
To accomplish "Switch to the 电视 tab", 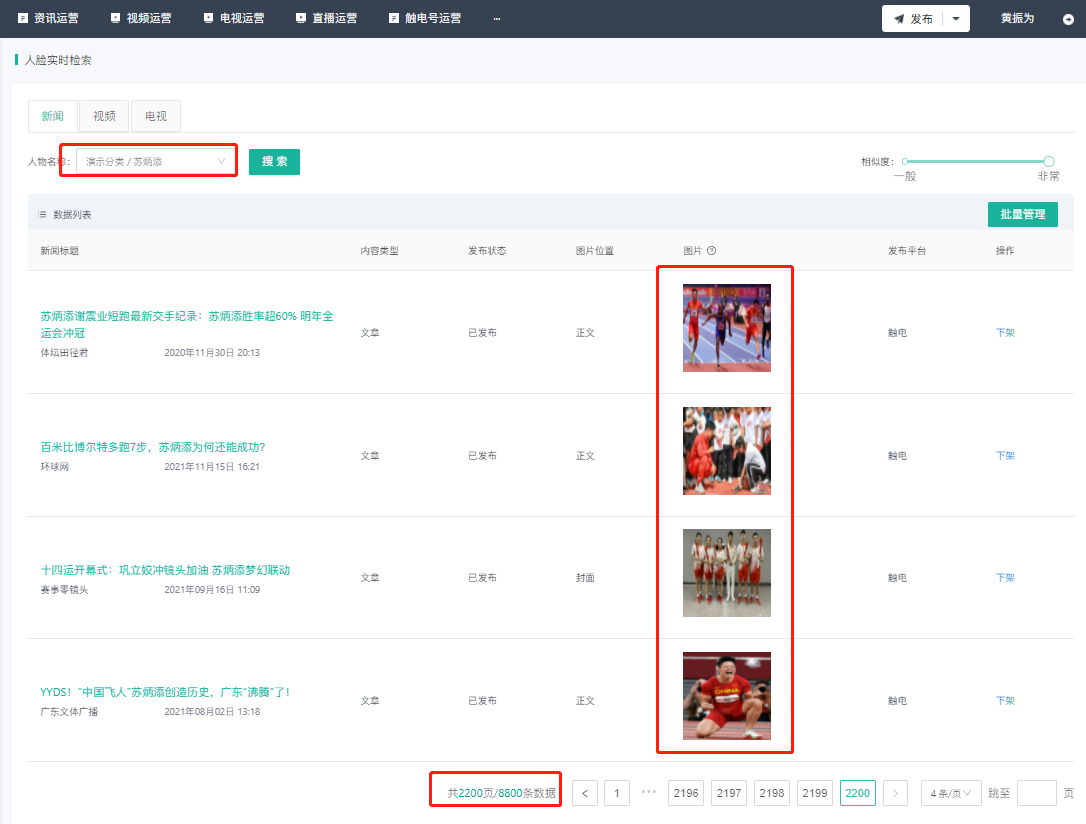I will (x=156, y=116).
